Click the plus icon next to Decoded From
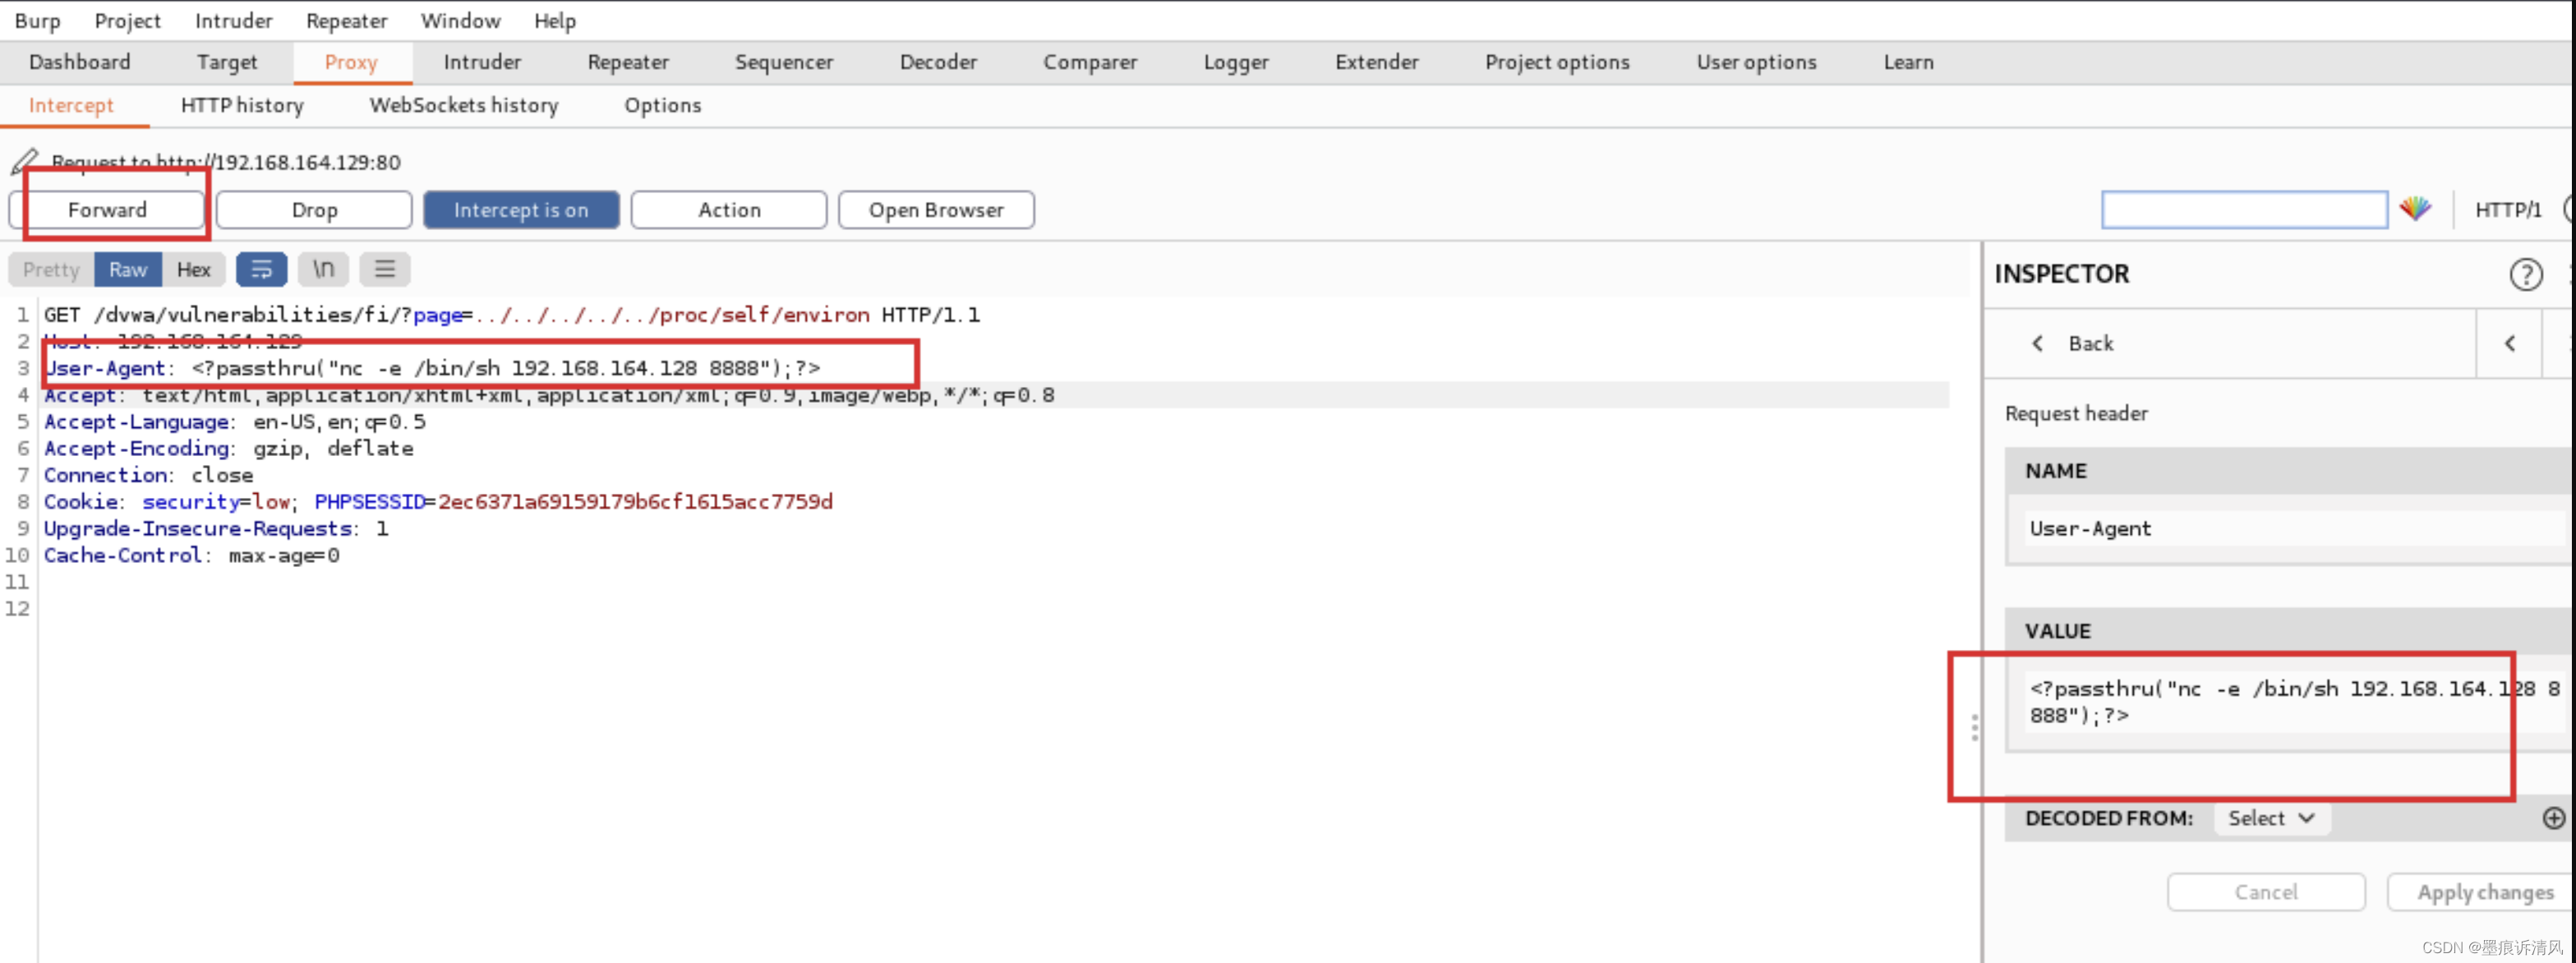 coord(2553,818)
